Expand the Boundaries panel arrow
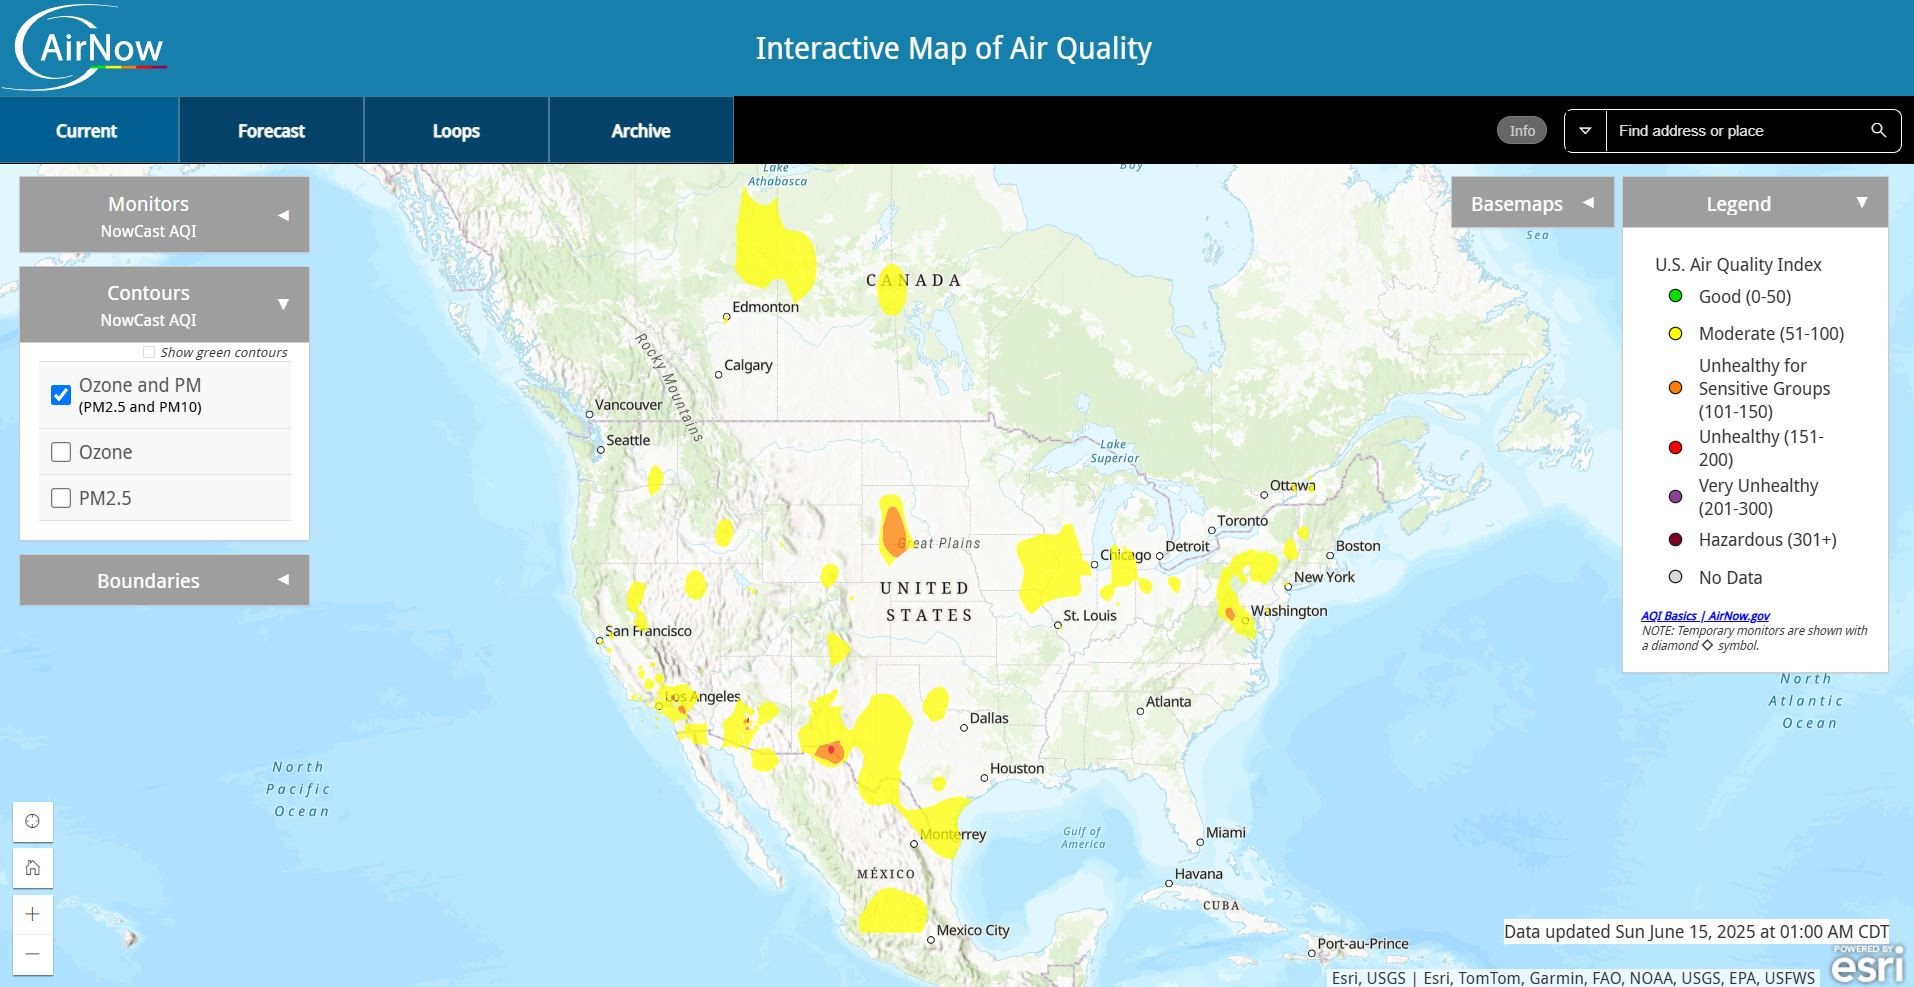The width and height of the screenshot is (1914, 987). [283, 580]
